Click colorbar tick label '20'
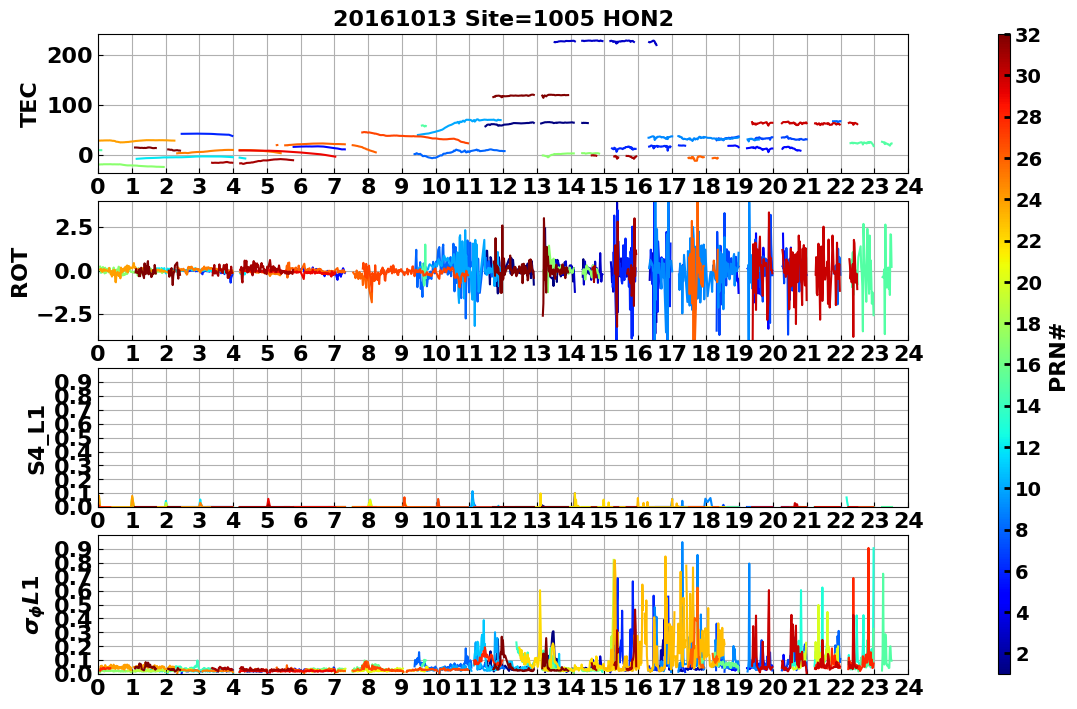Viewport: 1077px width, 709px height. click(x=1029, y=282)
